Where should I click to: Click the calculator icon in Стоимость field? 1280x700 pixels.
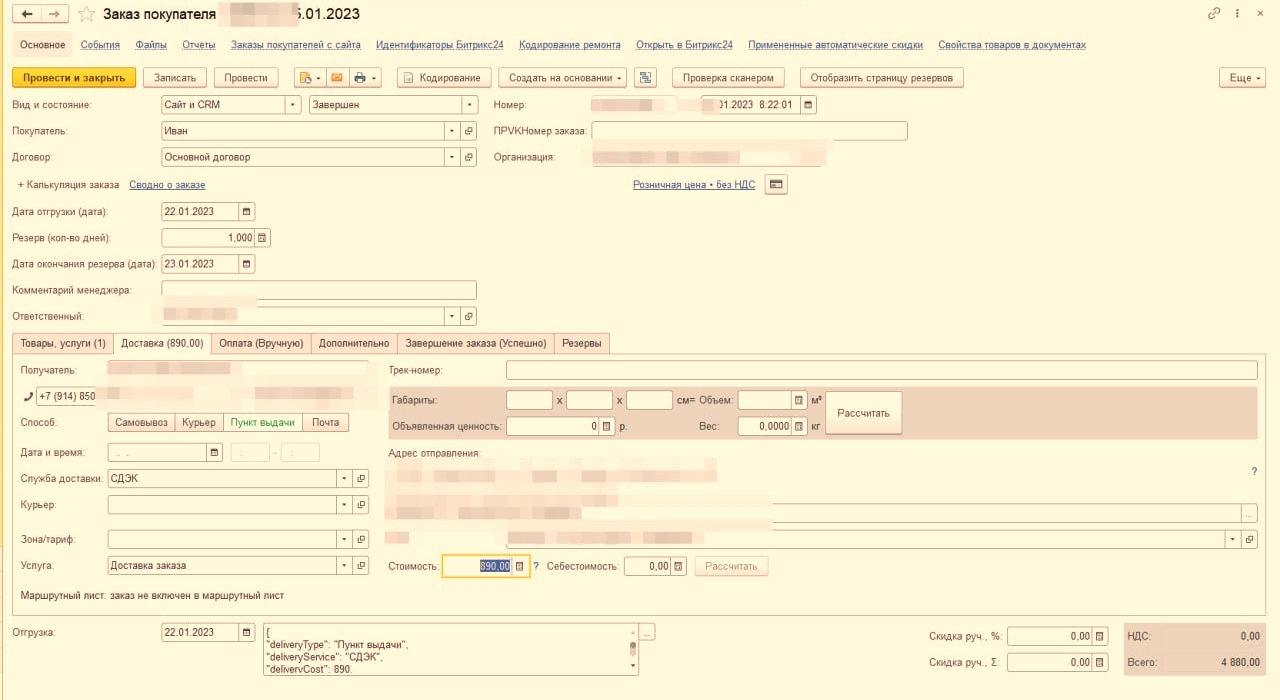519,566
